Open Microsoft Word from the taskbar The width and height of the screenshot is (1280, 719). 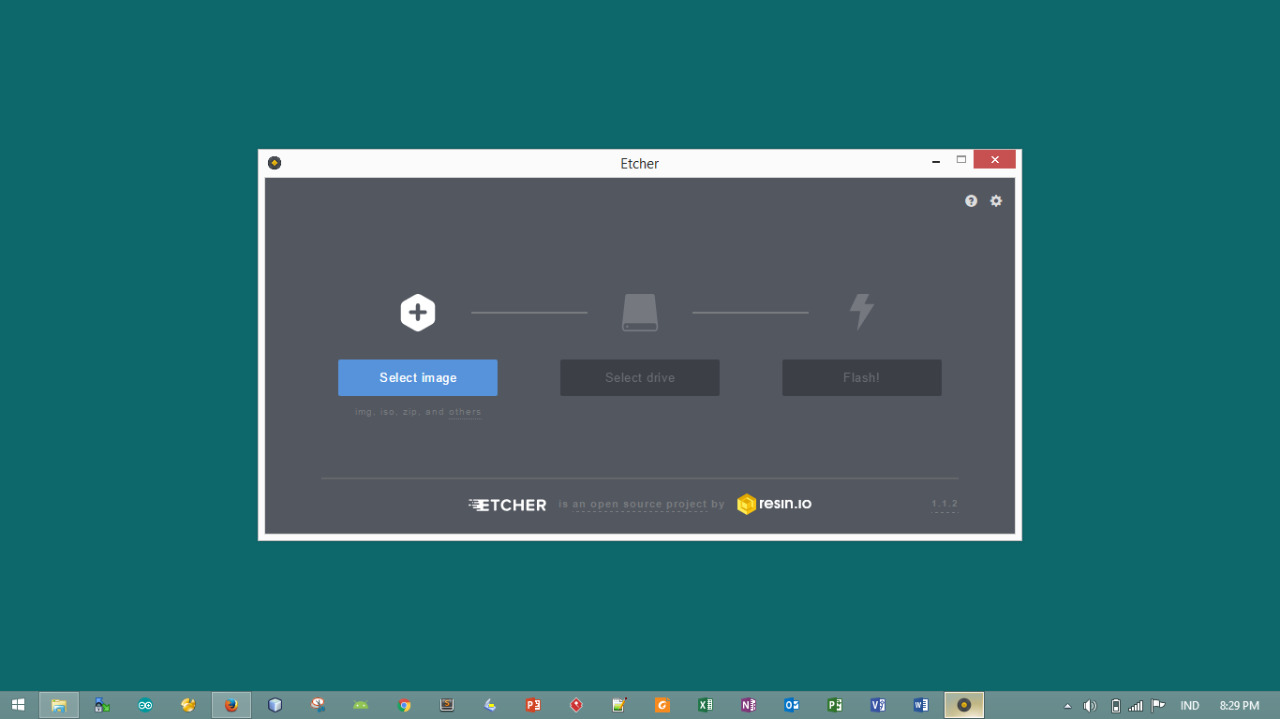pos(920,705)
